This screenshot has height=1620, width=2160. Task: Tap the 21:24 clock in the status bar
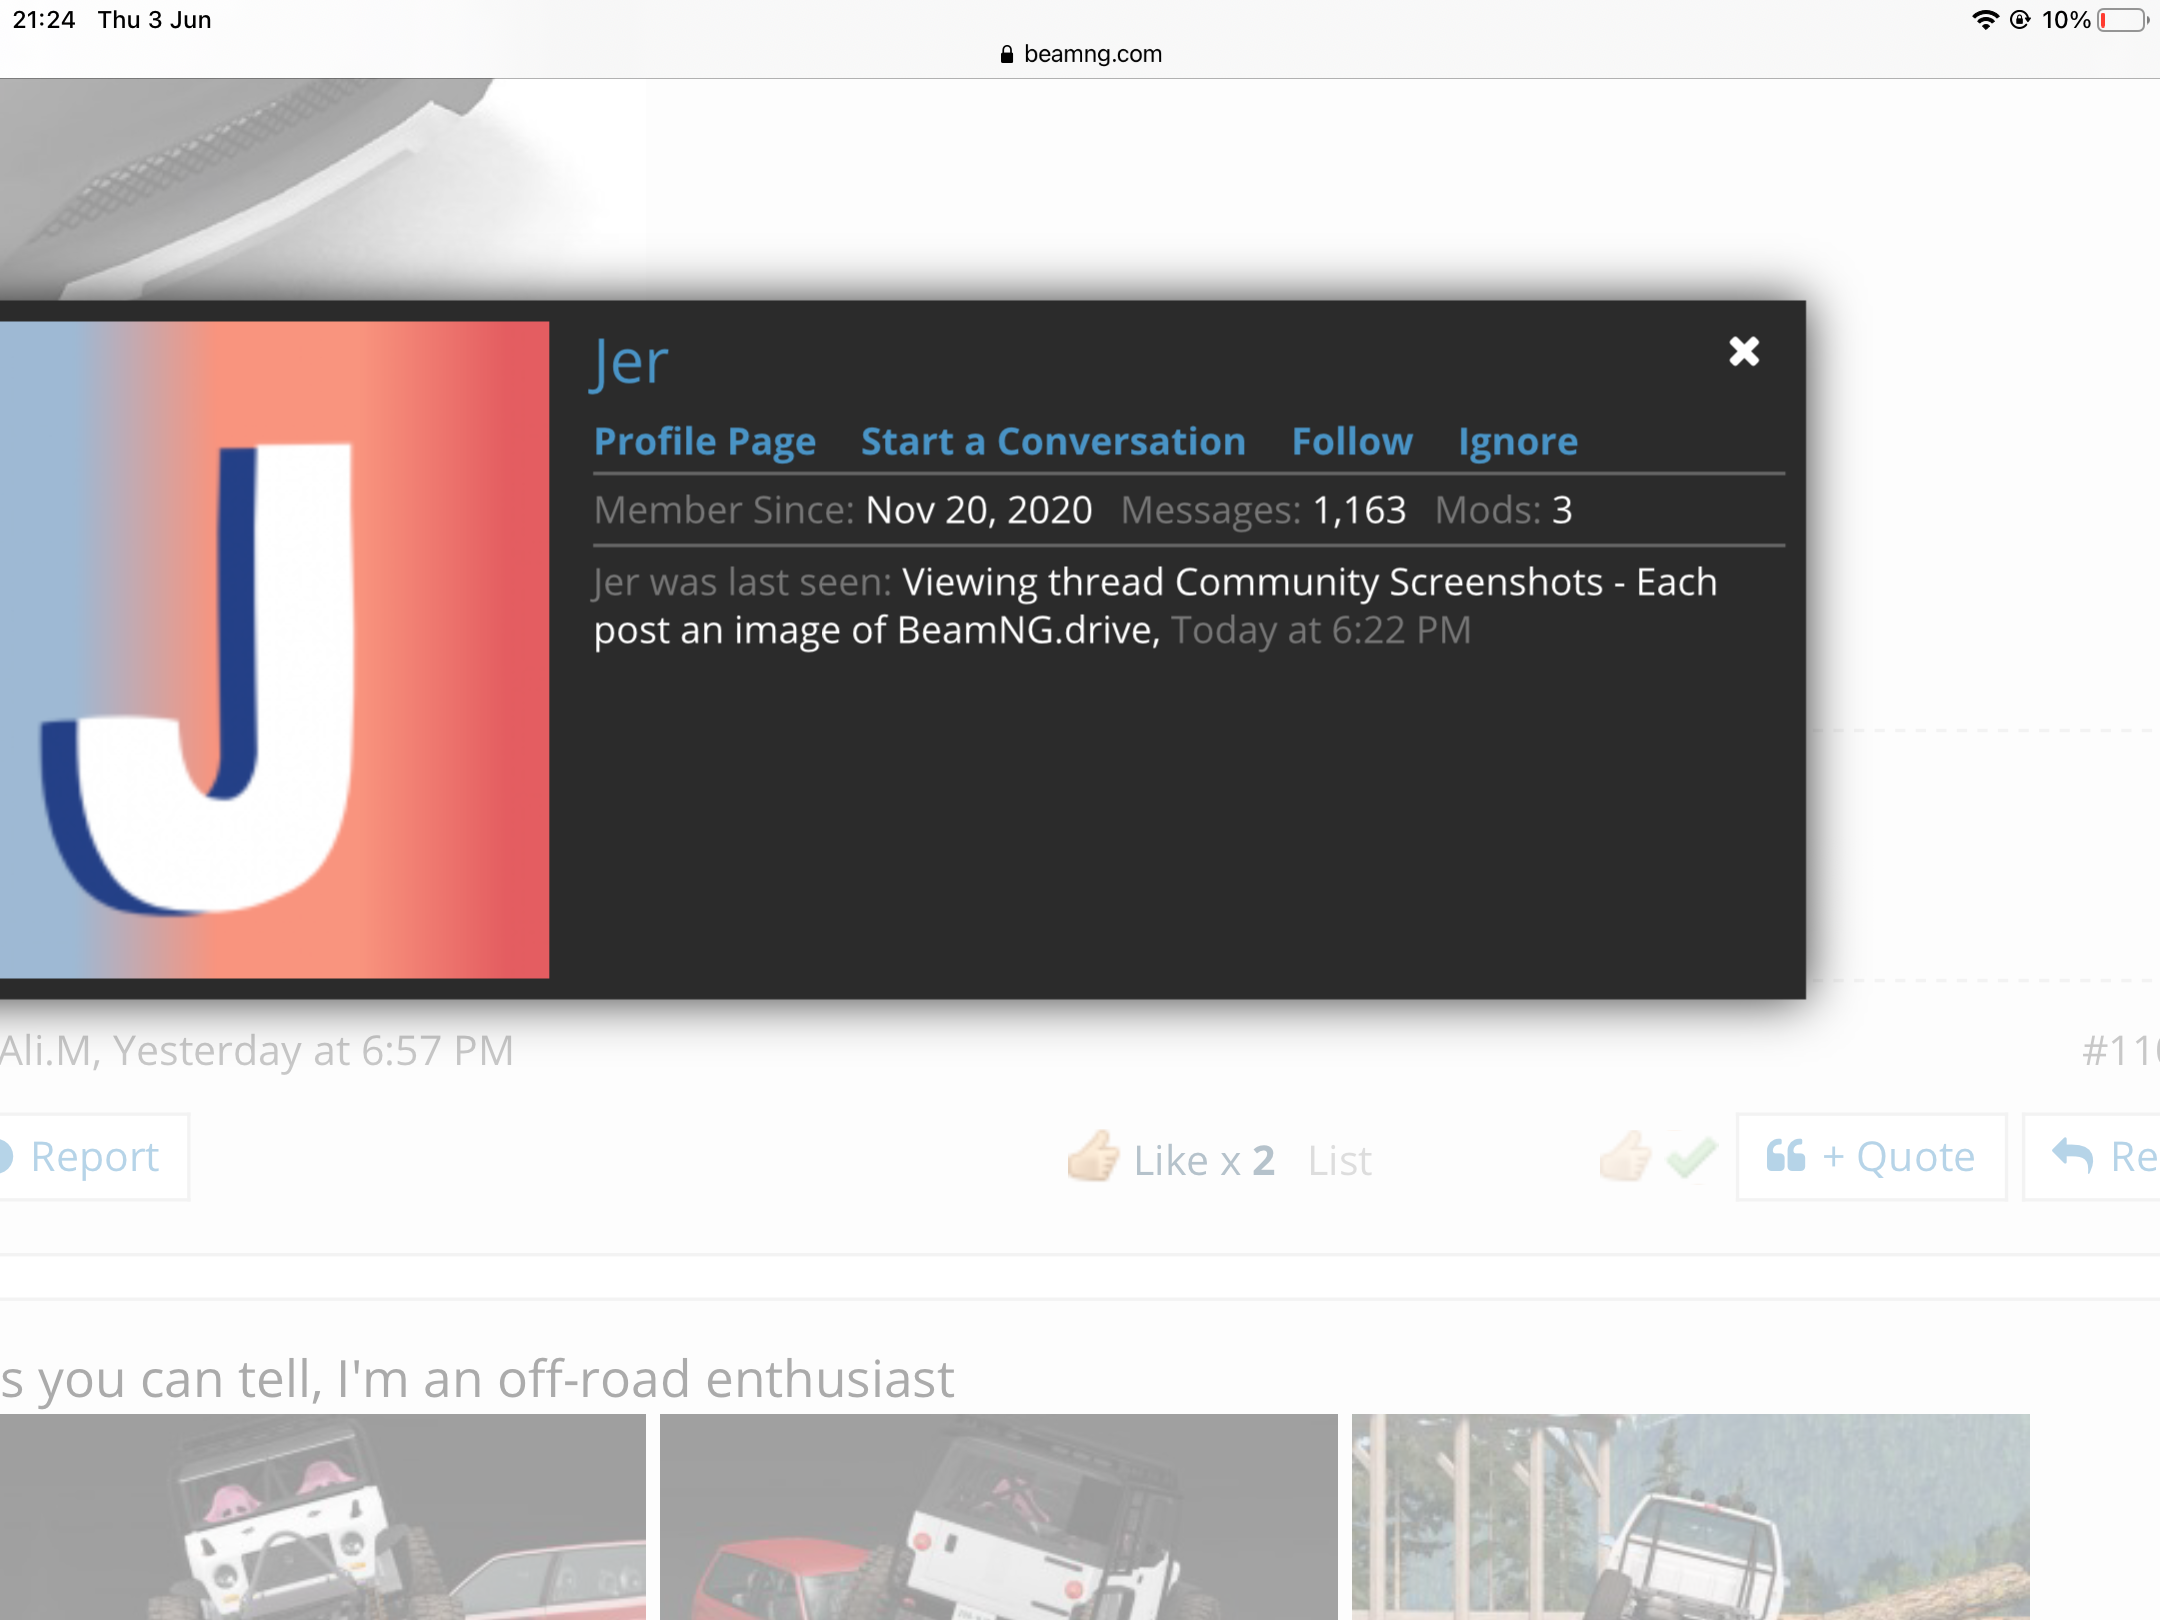[x=44, y=19]
